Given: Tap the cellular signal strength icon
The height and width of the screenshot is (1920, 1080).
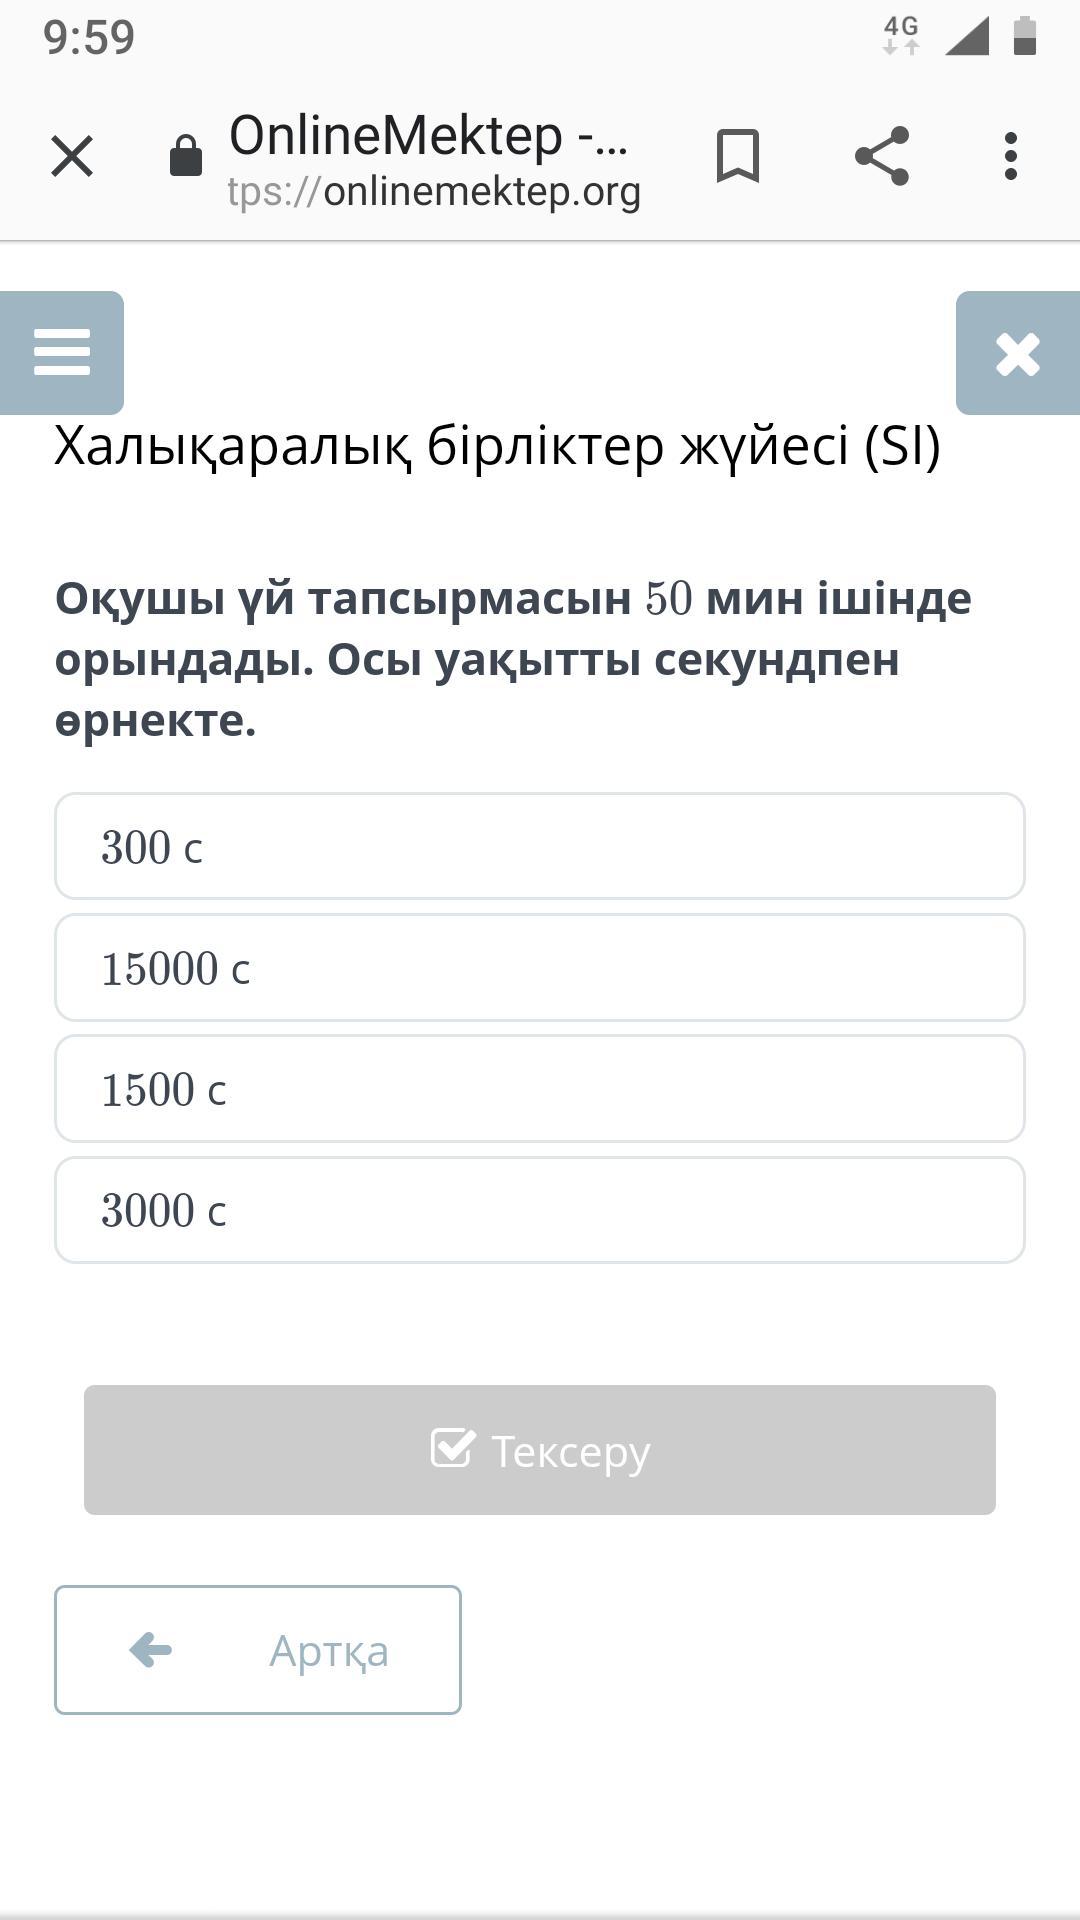Looking at the screenshot, I should click(x=967, y=37).
